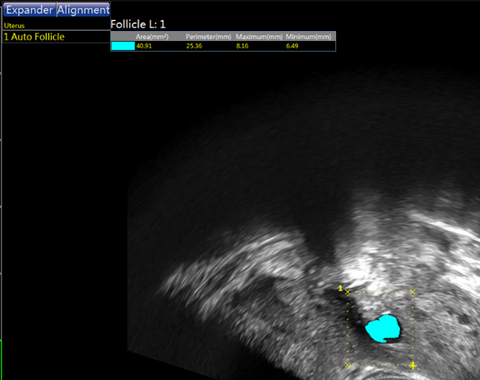Screen dimensions: 480x380
Task: Click the cyan follicle color swatch
Action: click(123, 46)
